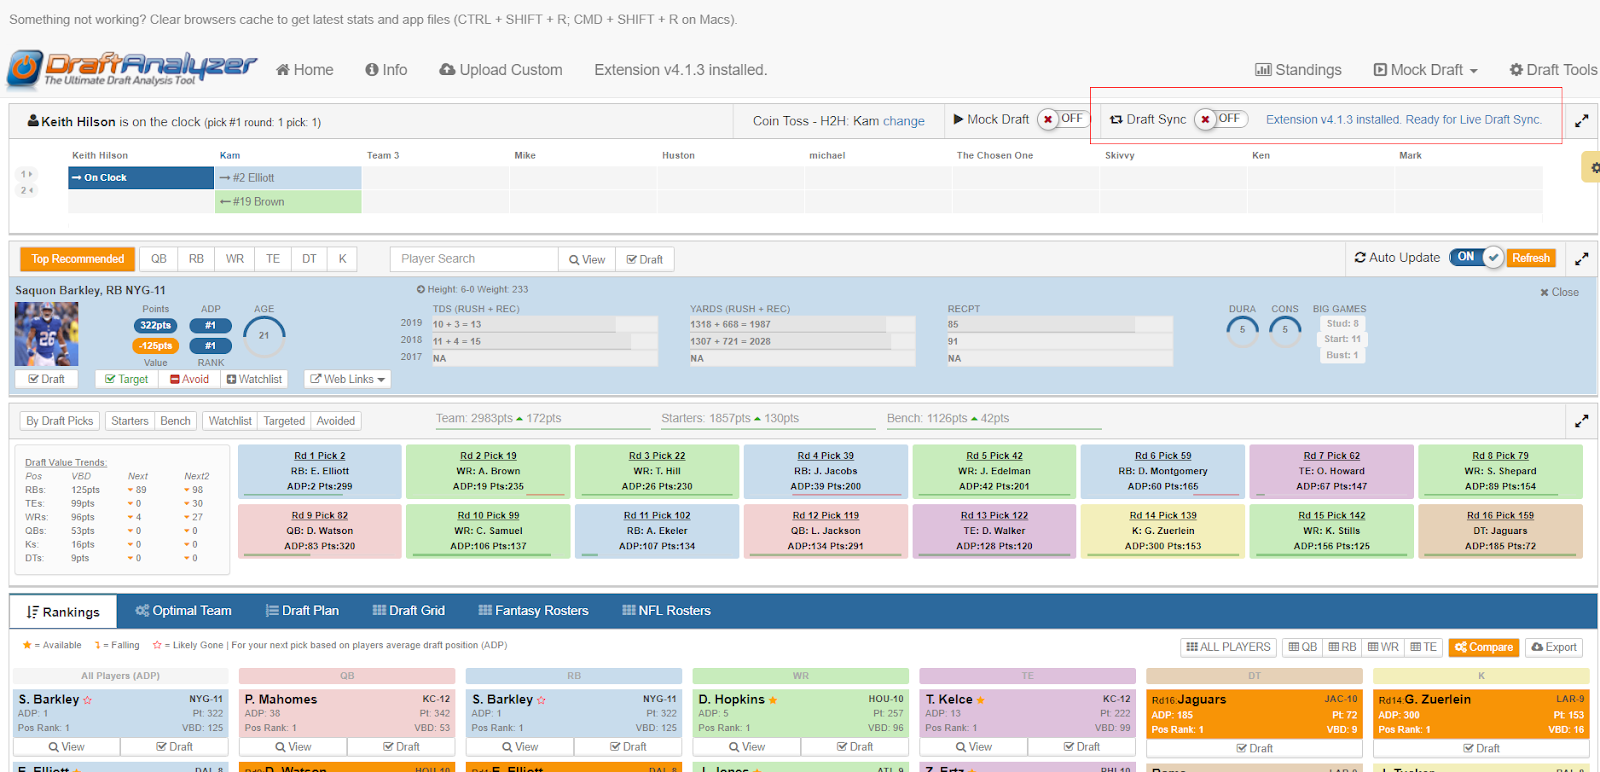
Task: Show QB rankings table button
Action: coord(1302,647)
